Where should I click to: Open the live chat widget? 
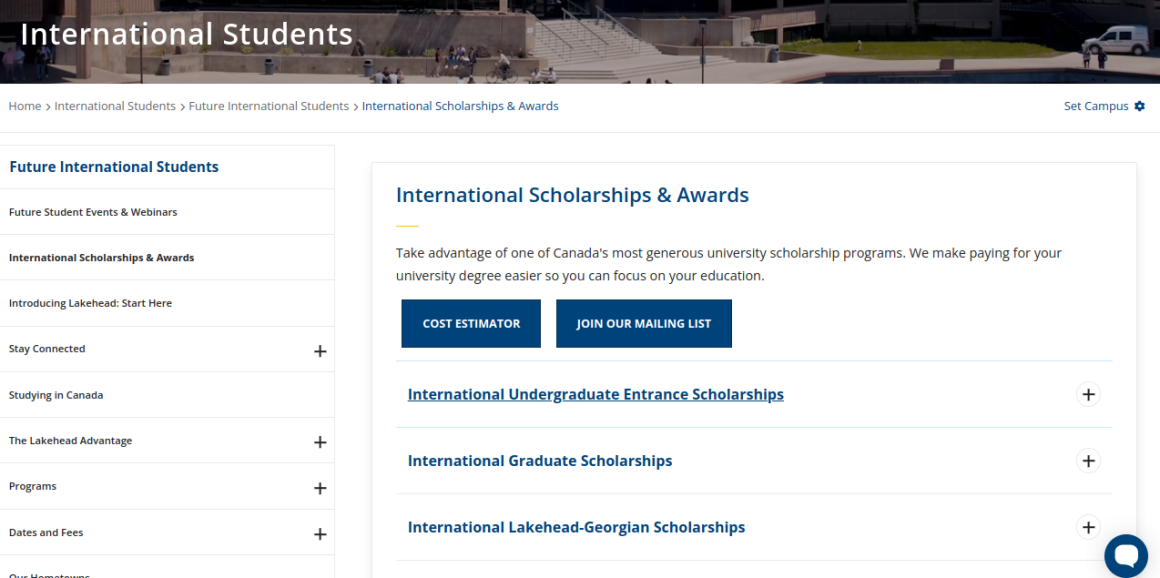(x=1126, y=555)
